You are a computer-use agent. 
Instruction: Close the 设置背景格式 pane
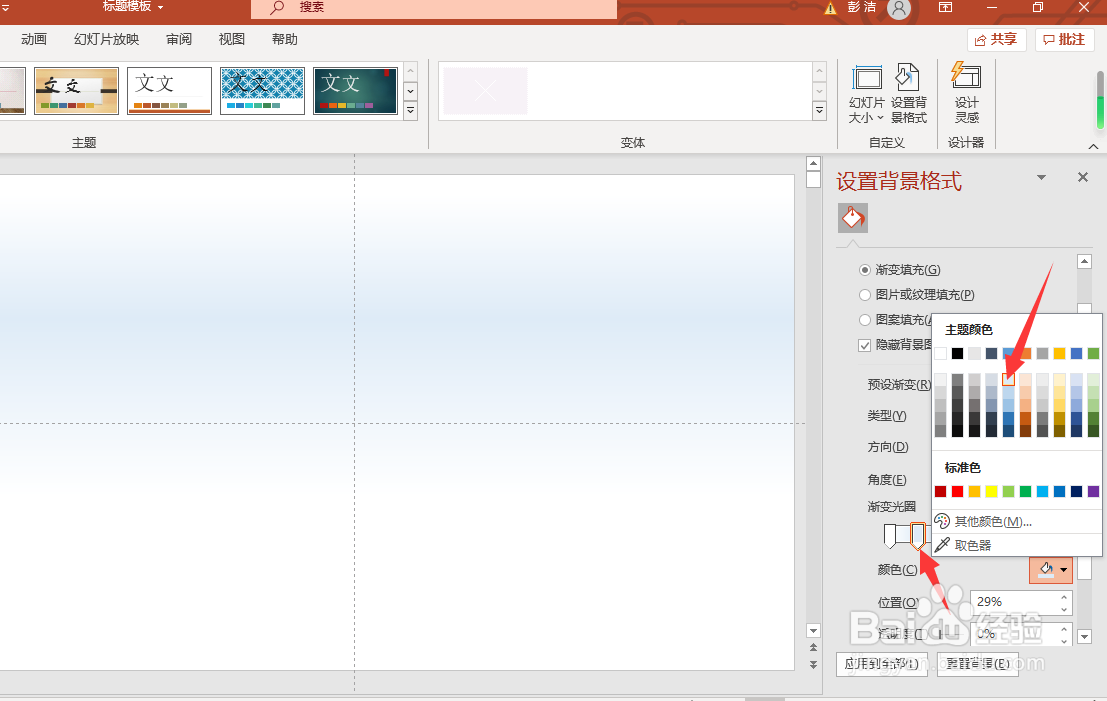tap(1083, 177)
